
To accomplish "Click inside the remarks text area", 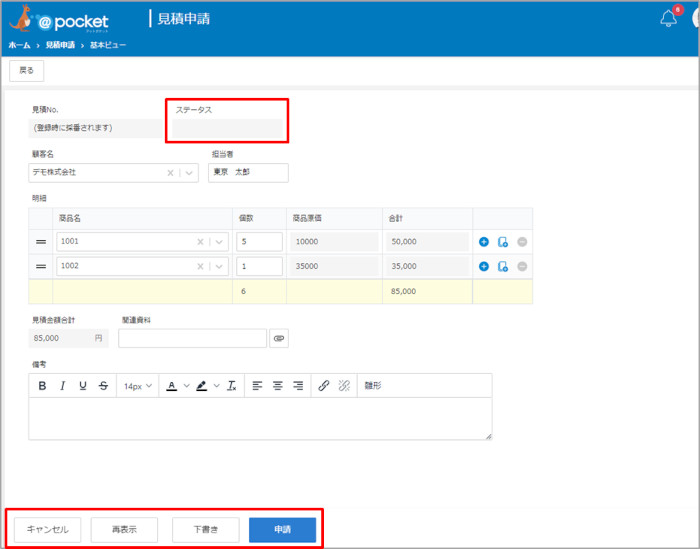I will coord(260,419).
